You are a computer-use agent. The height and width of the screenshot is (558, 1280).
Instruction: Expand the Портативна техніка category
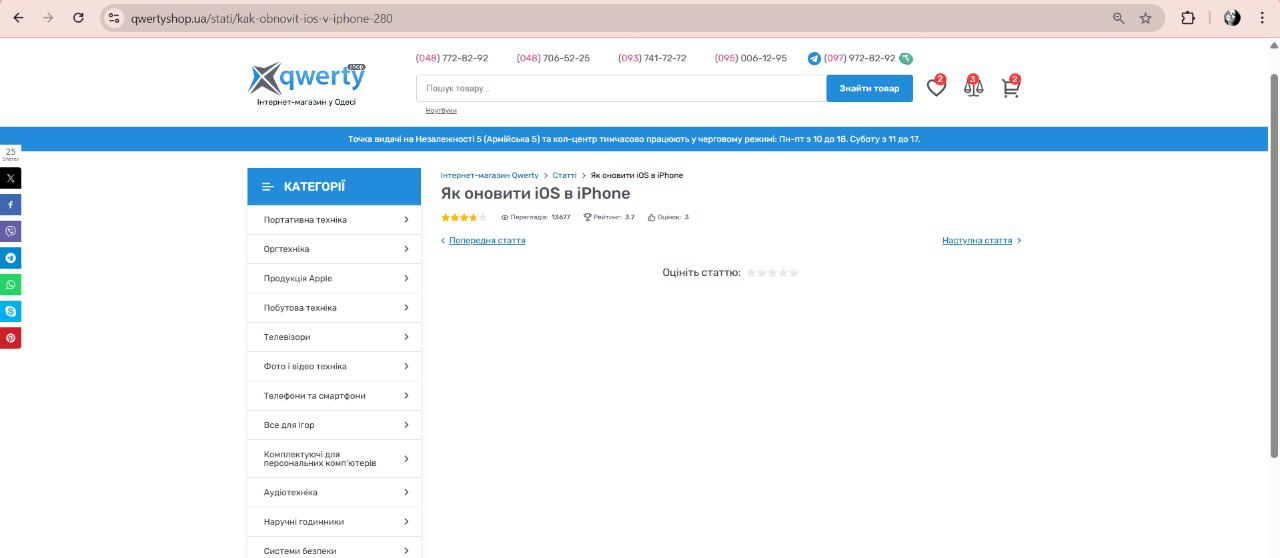[334, 220]
